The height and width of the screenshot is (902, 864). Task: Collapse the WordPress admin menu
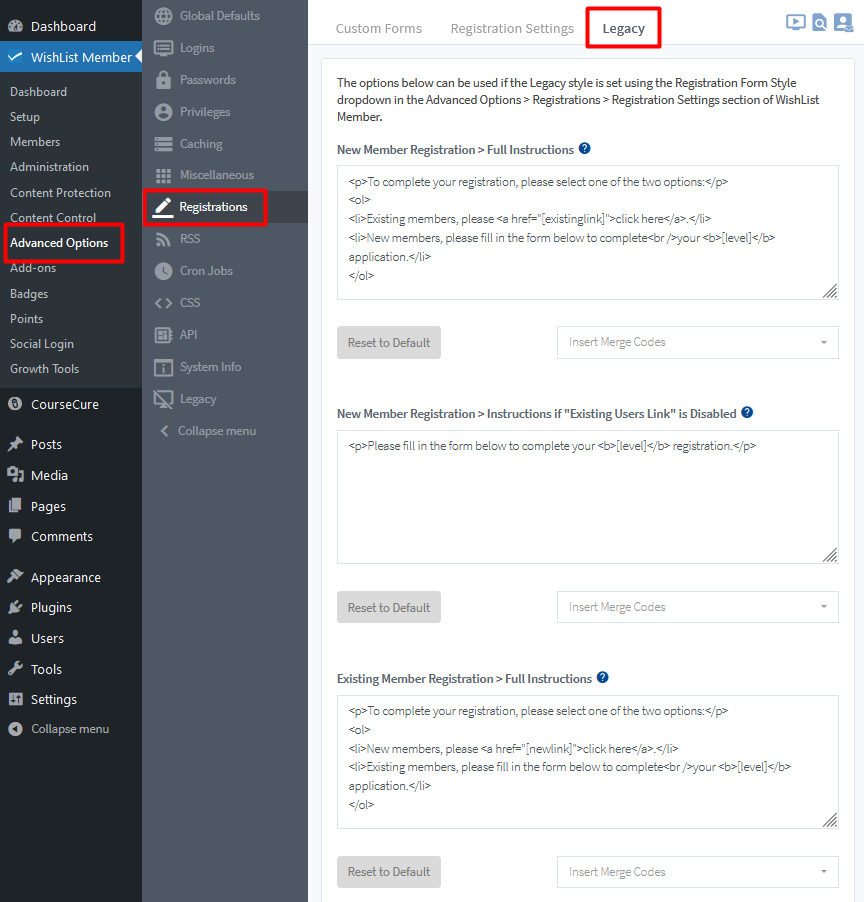60,729
